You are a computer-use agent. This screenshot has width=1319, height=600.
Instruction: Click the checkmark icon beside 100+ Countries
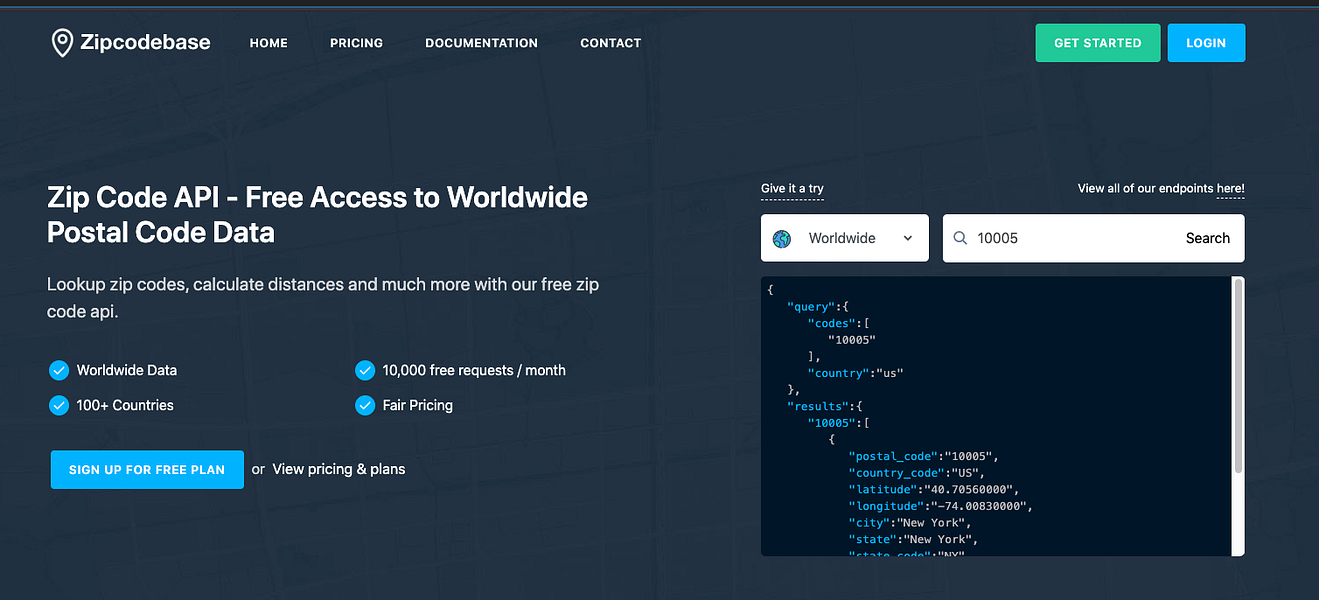[x=59, y=405]
